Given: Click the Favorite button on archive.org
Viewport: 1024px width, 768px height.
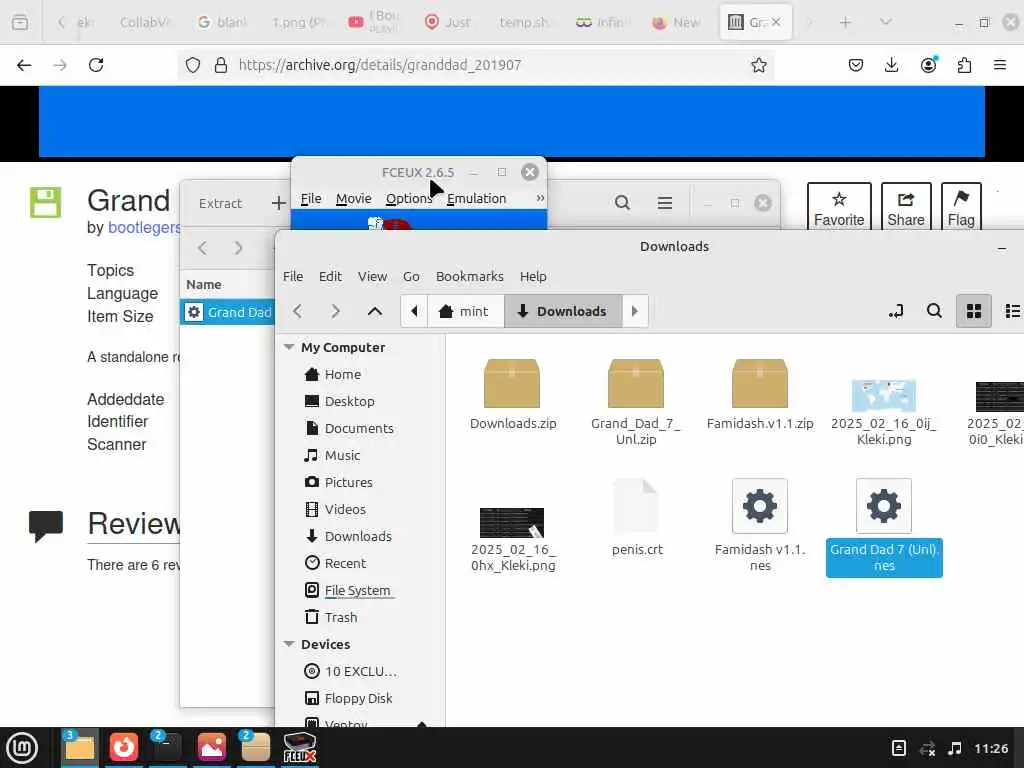Looking at the screenshot, I should click(839, 208).
